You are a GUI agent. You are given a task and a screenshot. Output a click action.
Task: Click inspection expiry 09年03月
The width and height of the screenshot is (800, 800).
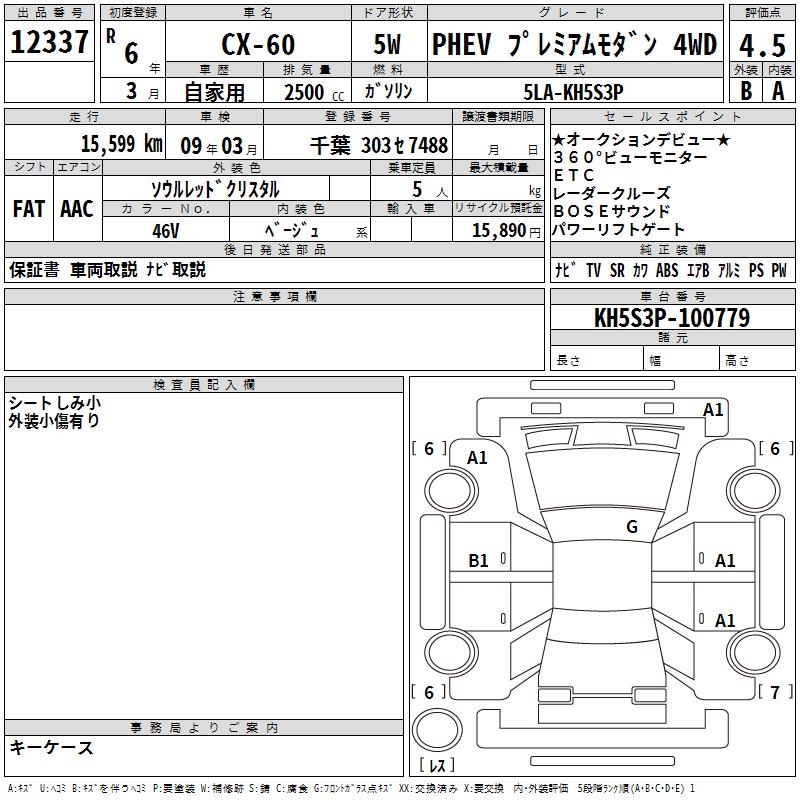point(219,146)
